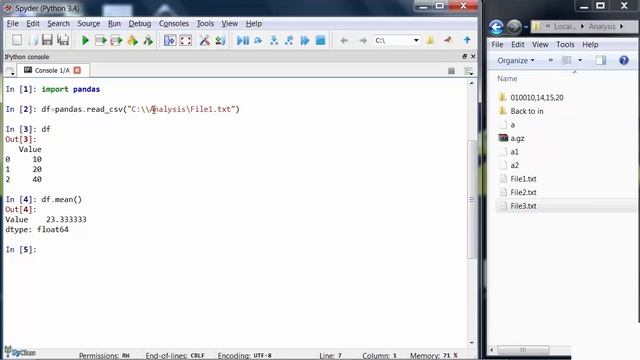This screenshot has width=640, height=360.
Task: Close the Console 1/A tab
Action: pos(77,70)
